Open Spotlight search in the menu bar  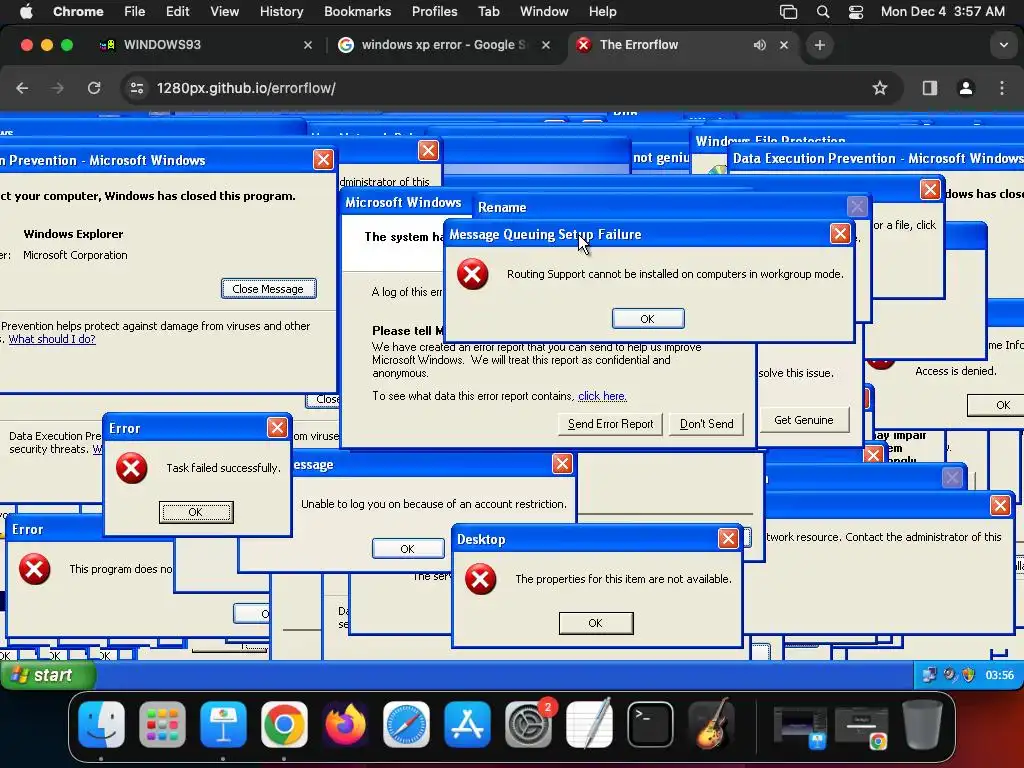[x=823, y=12]
